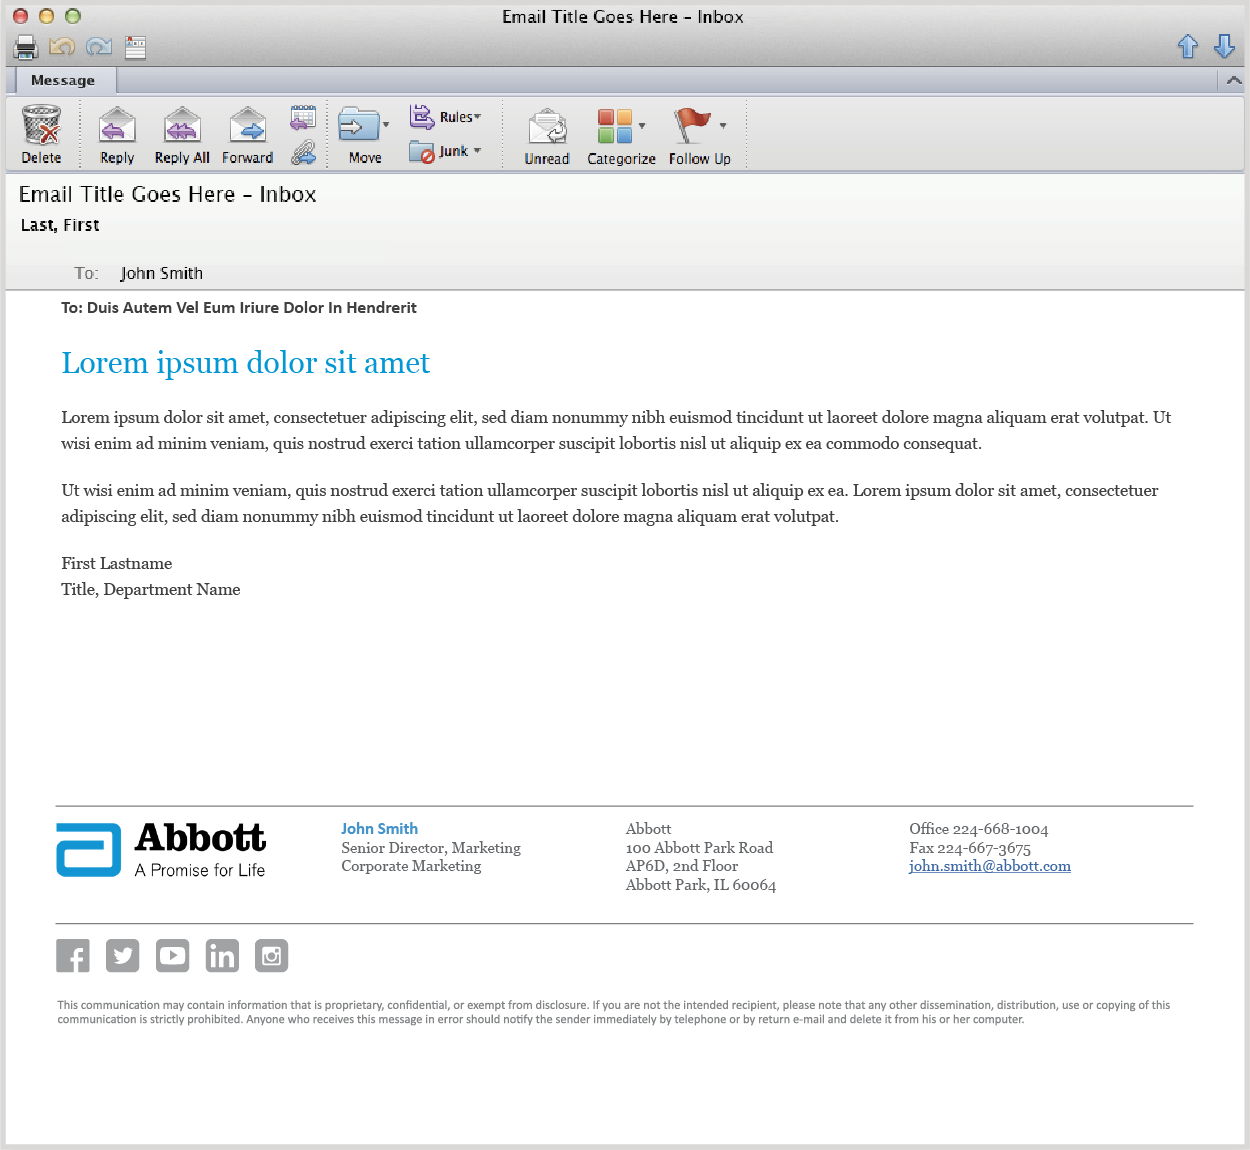Click the LinkedIn icon in the signature
1250x1150 pixels.
pyautogui.click(x=222, y=956)
